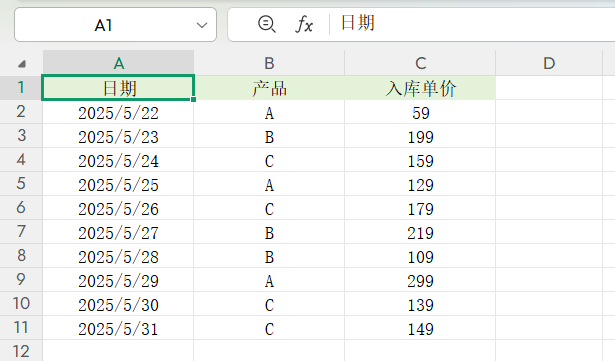The image size is (615, 361).
Task: Click the select-all corner triangle
Action: 22,64
